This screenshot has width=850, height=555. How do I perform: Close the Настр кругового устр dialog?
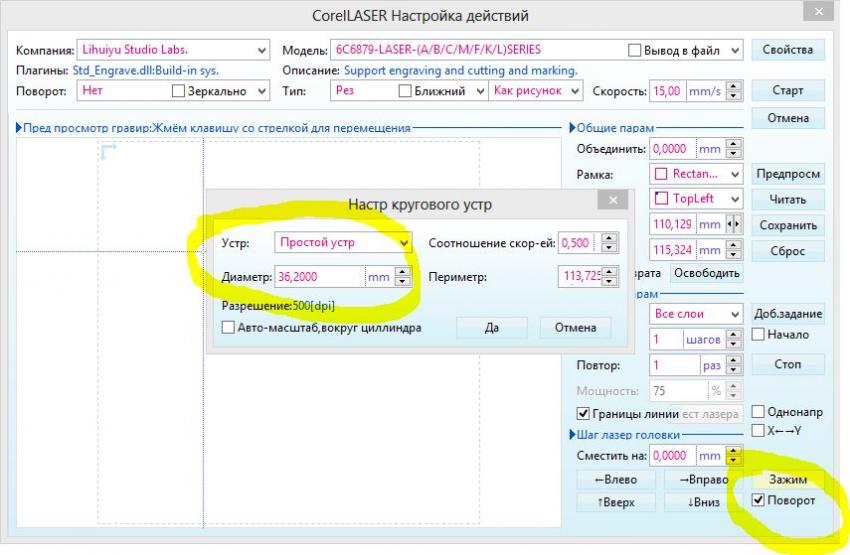[612, 201]
